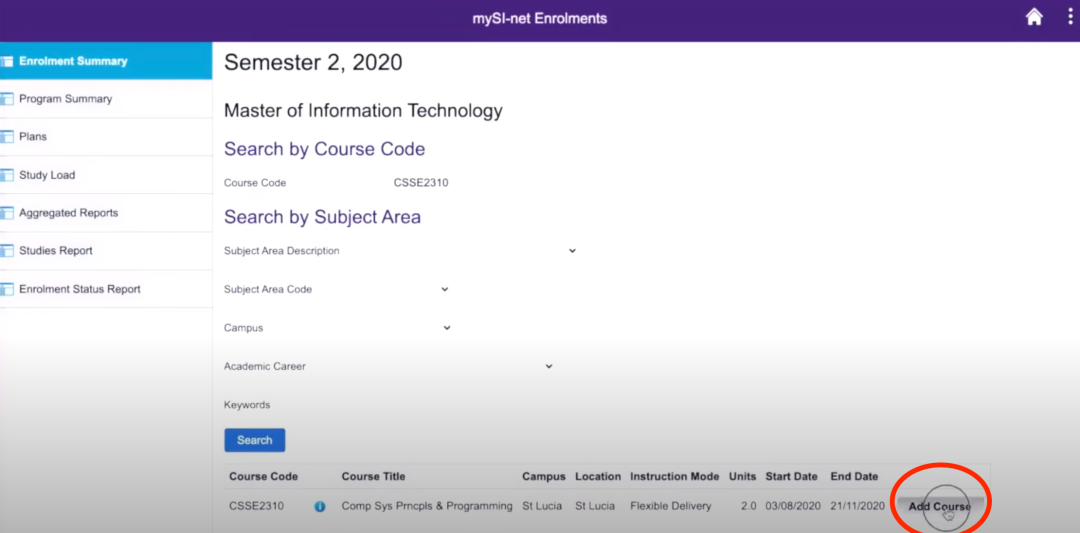Expand the Campus dropdown
The width and height of the screenshot is (1080, 533).
[447, 327]
